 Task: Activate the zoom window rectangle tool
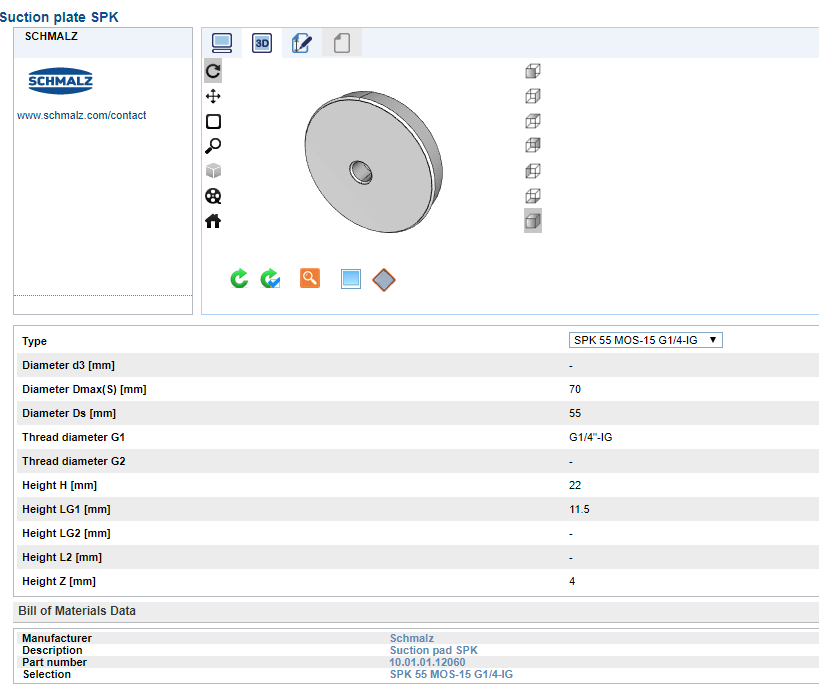tap(213, 121)
